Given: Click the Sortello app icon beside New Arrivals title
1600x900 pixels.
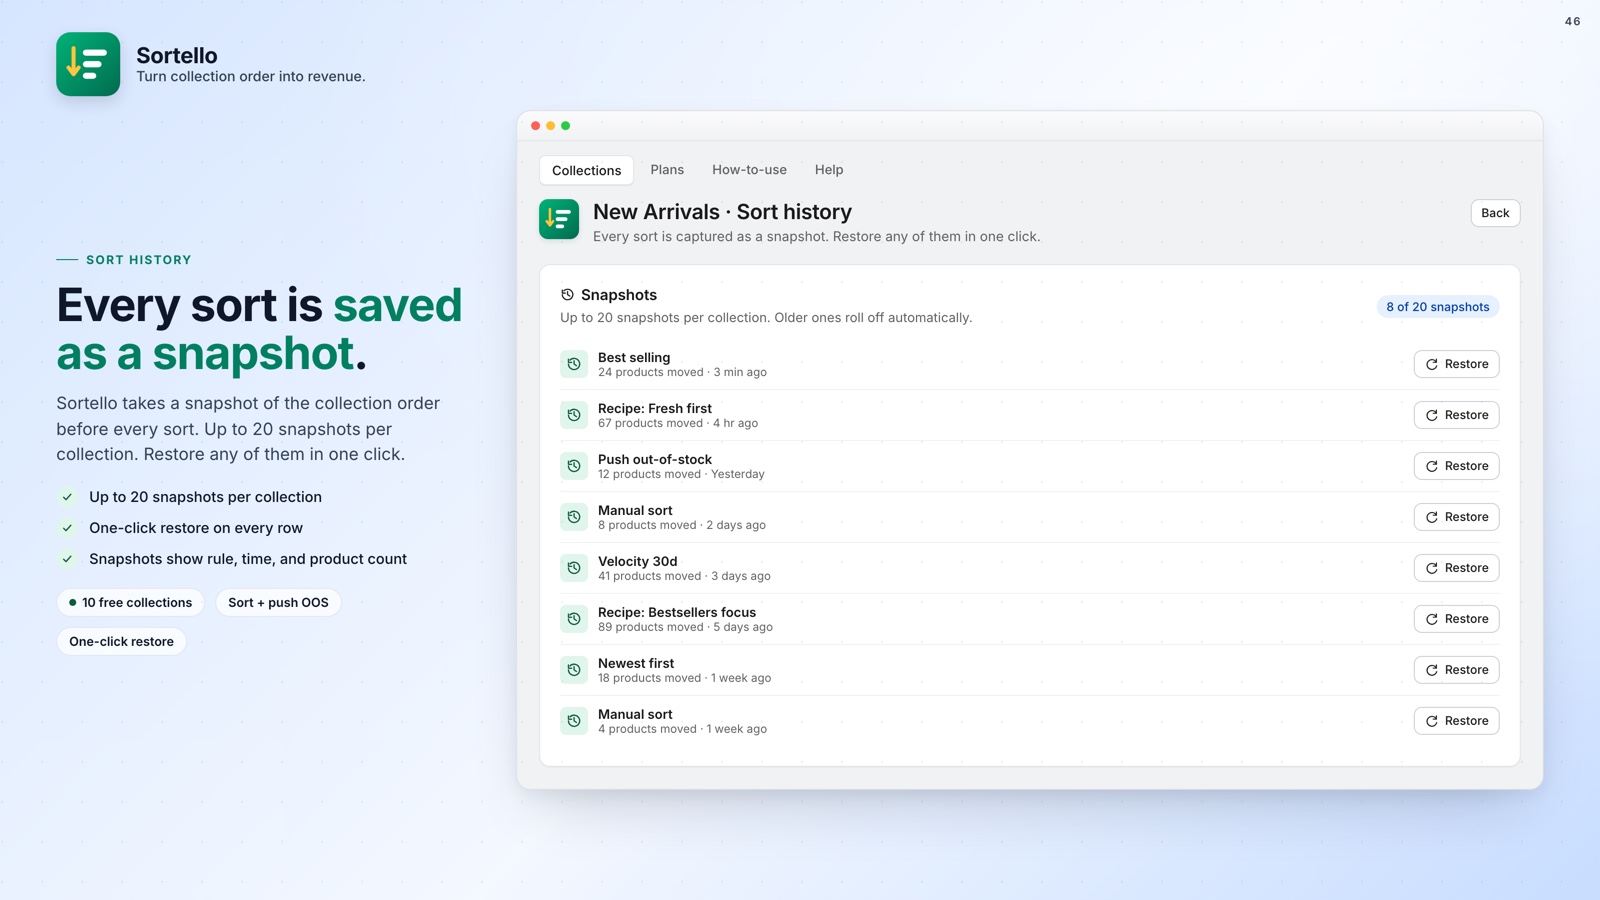Looking at the screenshot, I should click(559, 219).
